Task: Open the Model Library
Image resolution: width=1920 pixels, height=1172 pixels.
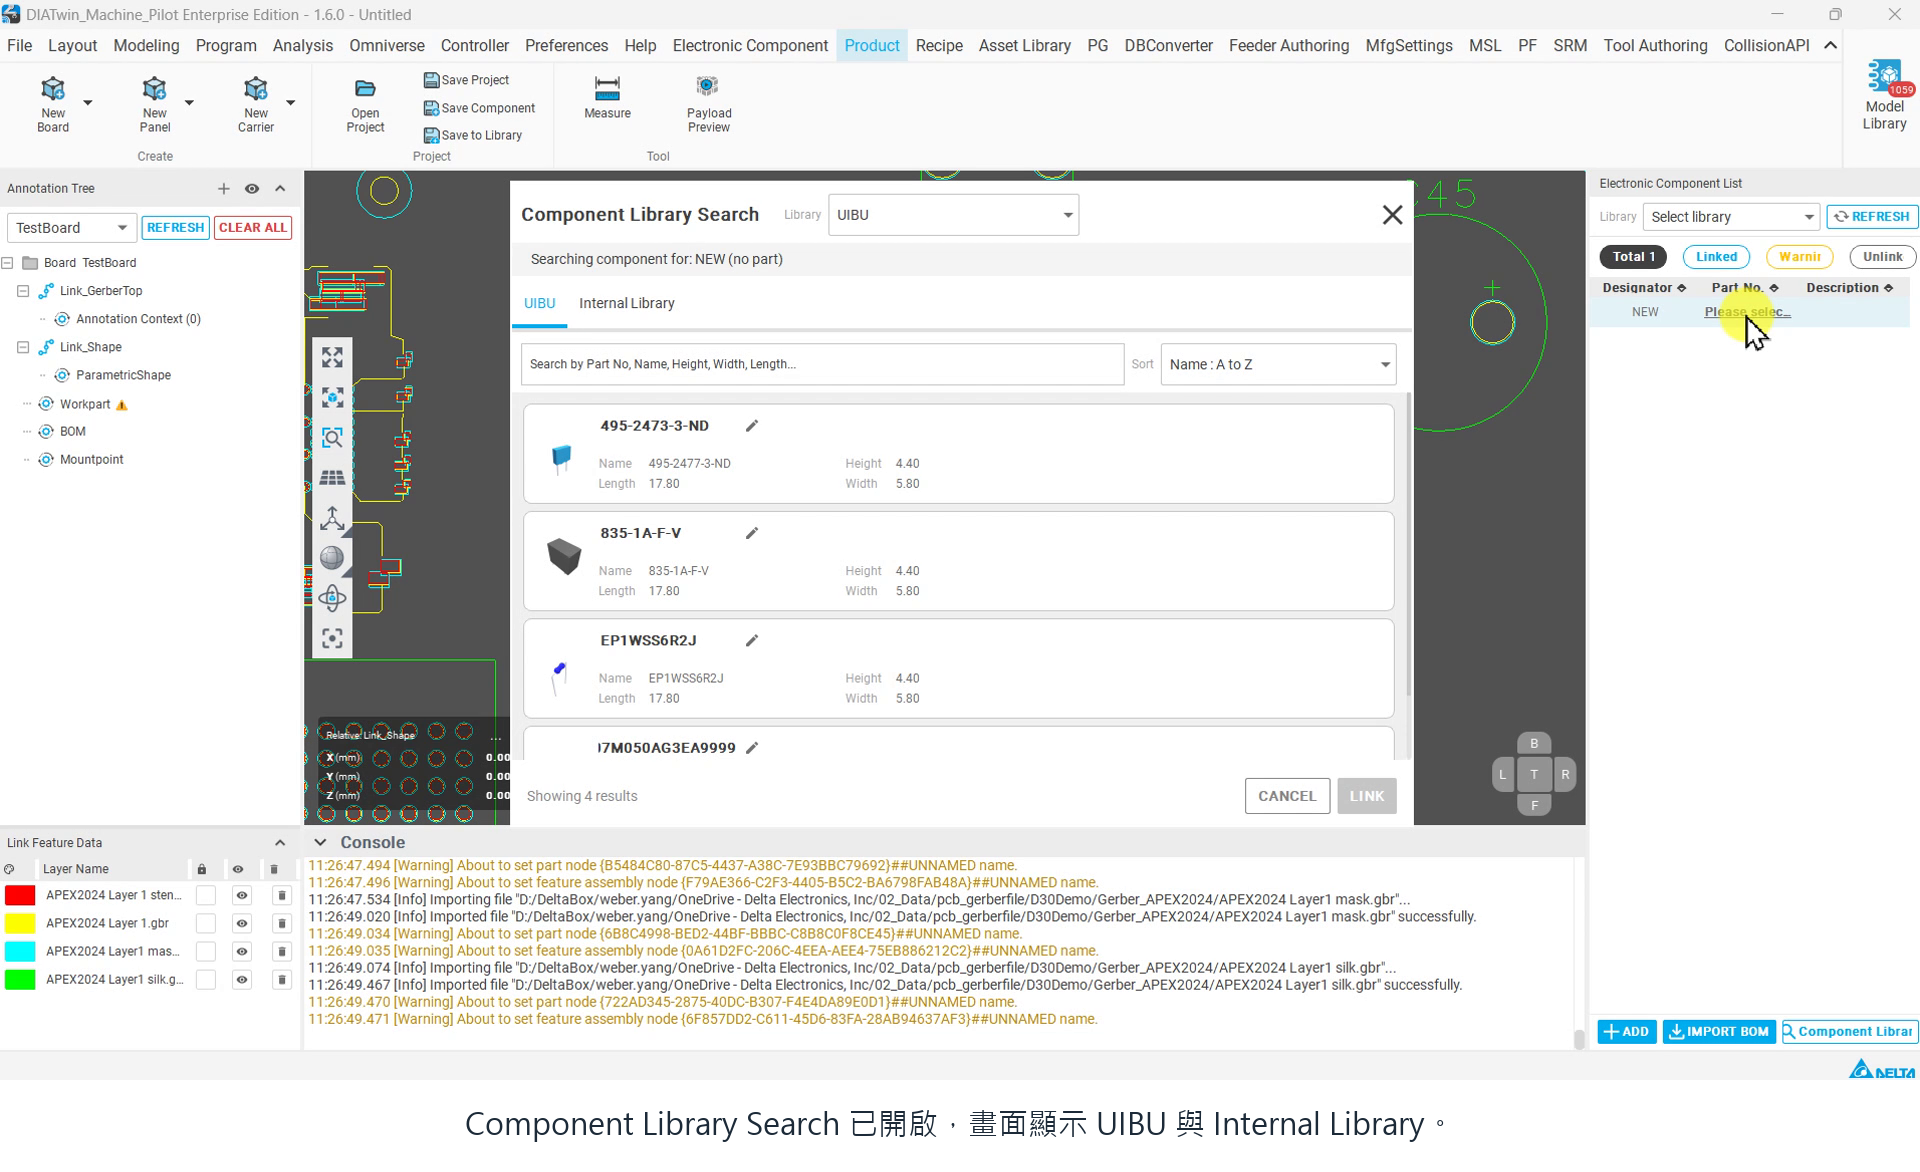Action: click(x=1884, y=96)
